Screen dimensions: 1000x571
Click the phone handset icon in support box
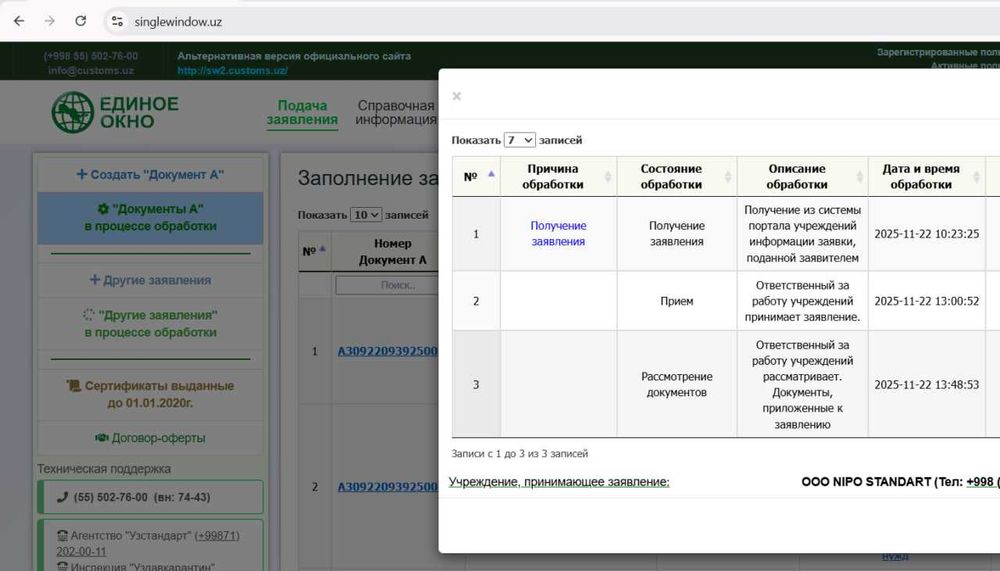coord(62,497)
